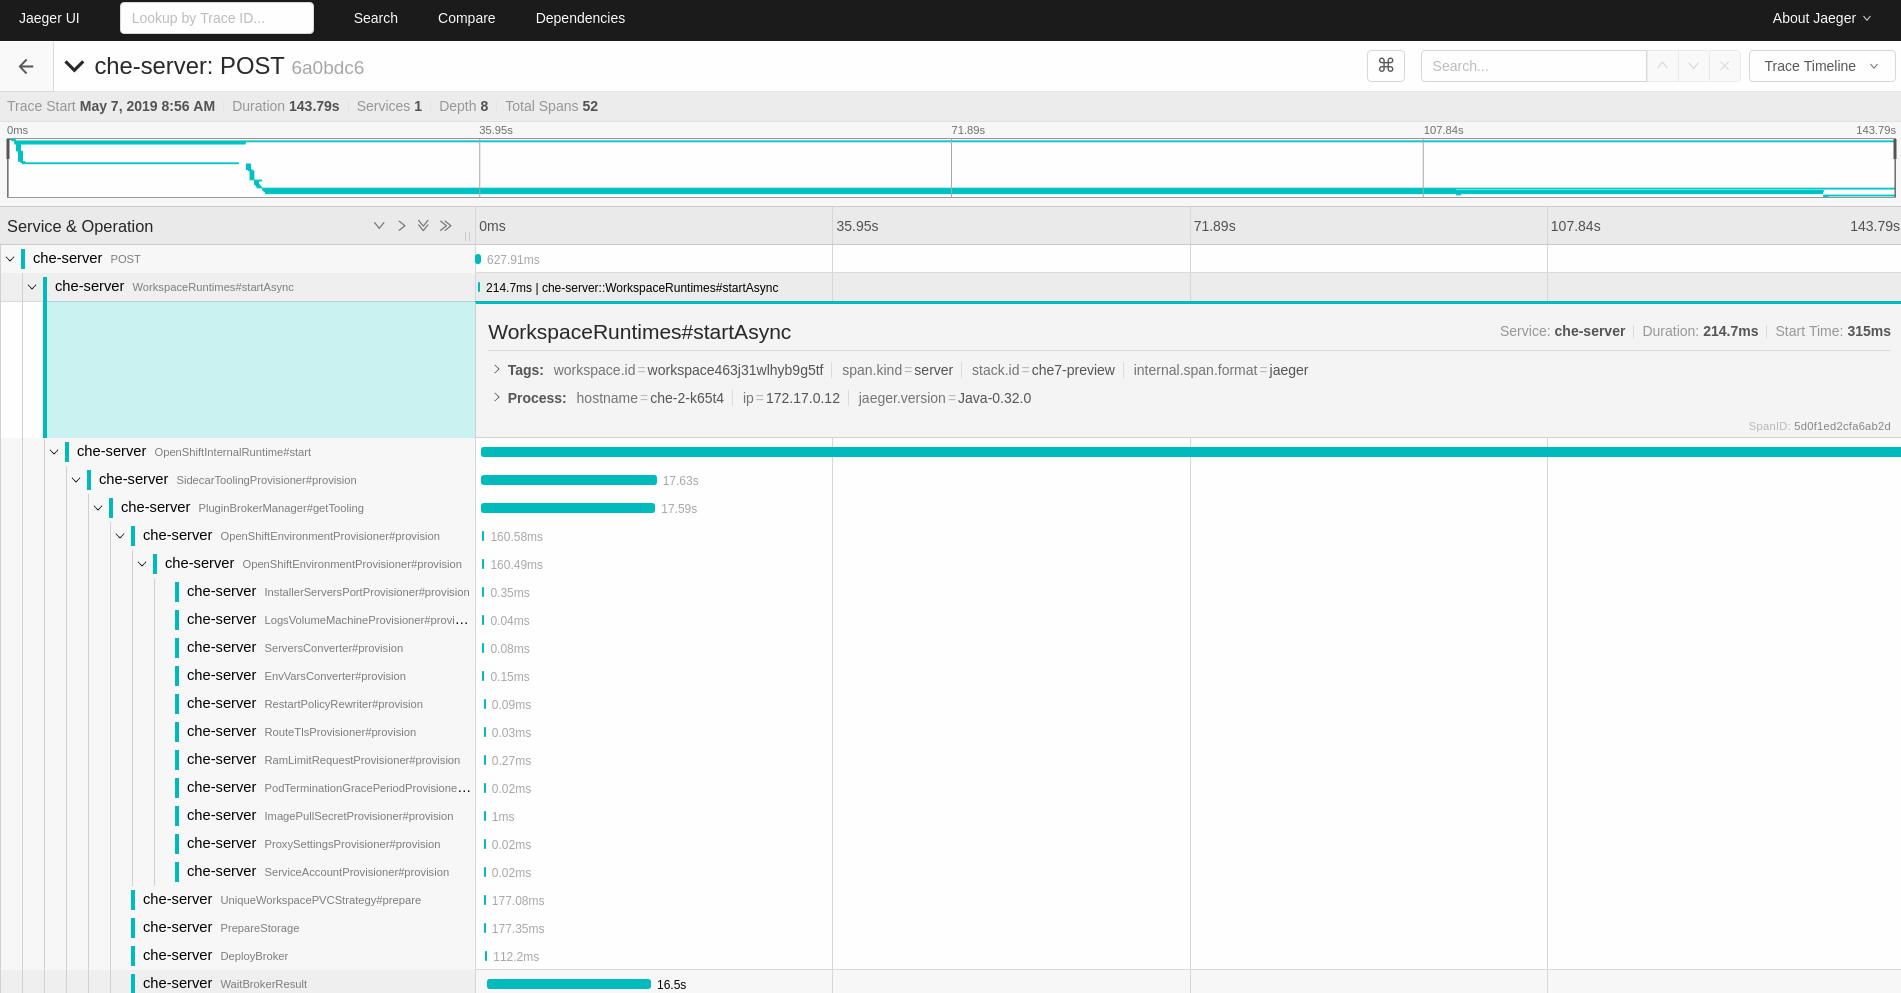The image size is (1901, 993).
Task: Collapse the SidecarToolingProvisioner#provision span children
Action: (x=77, y=480)
